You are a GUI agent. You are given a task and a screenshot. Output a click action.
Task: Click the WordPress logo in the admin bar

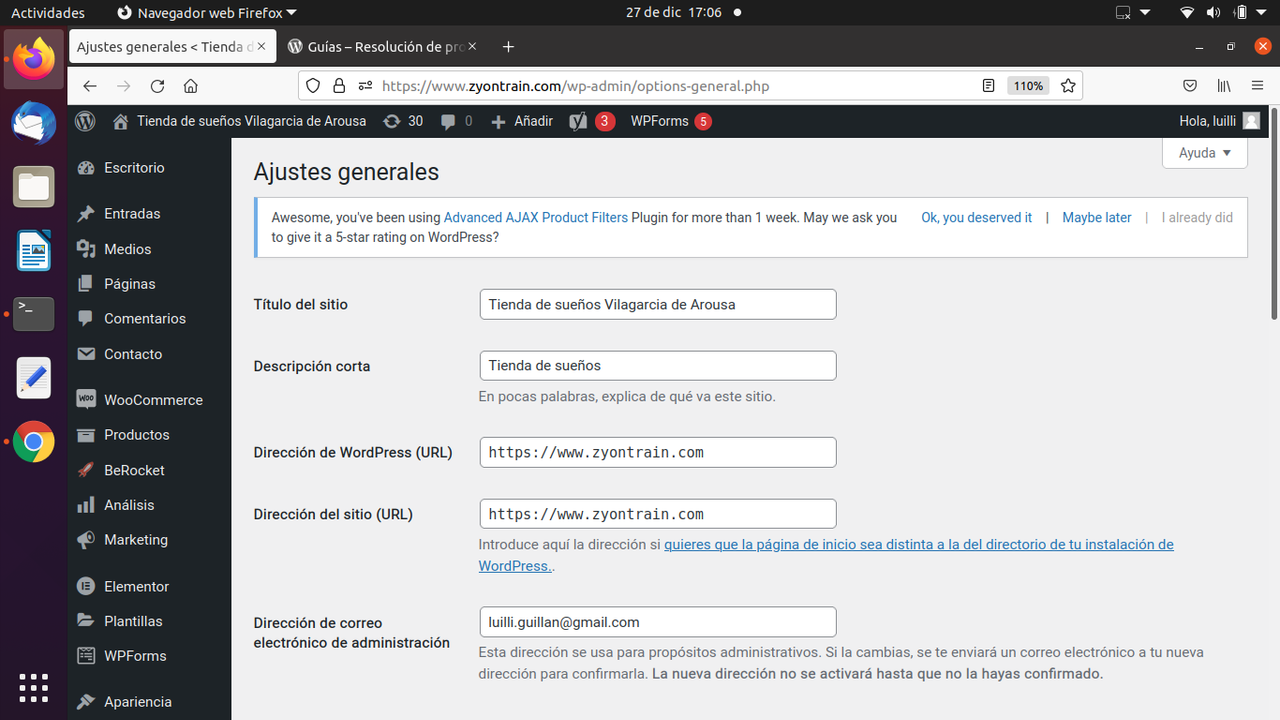click(84, 121)
